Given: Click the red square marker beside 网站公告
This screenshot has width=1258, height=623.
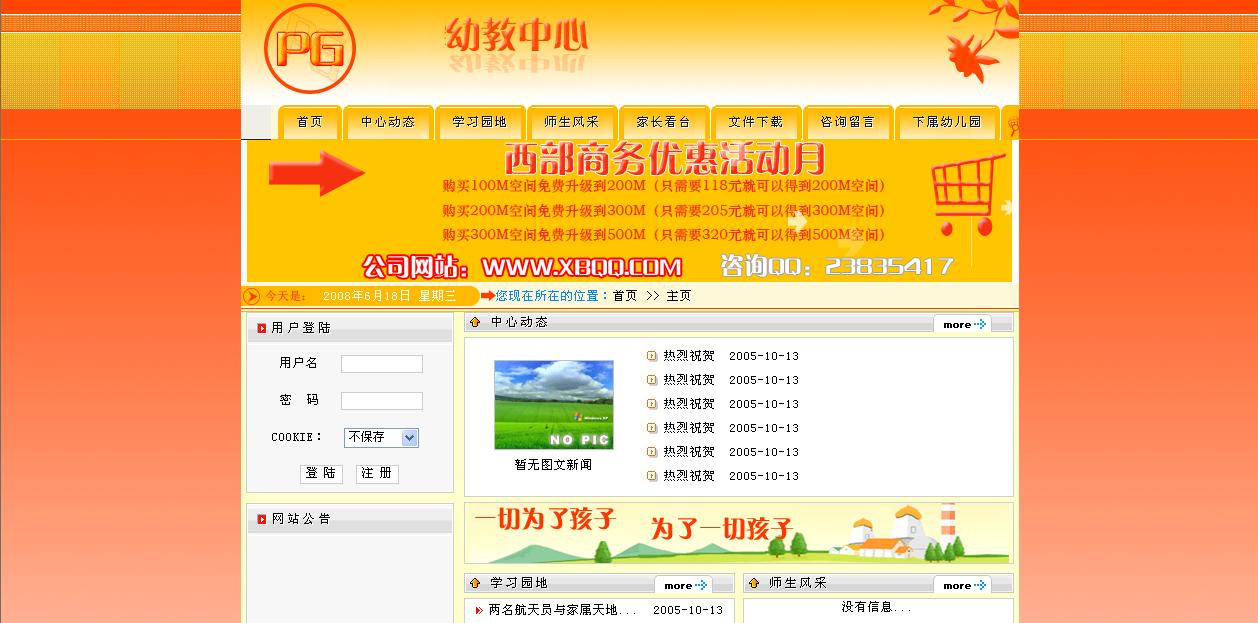Looking at the screenshot, I should pyautogui.click(x=262, y=518).
